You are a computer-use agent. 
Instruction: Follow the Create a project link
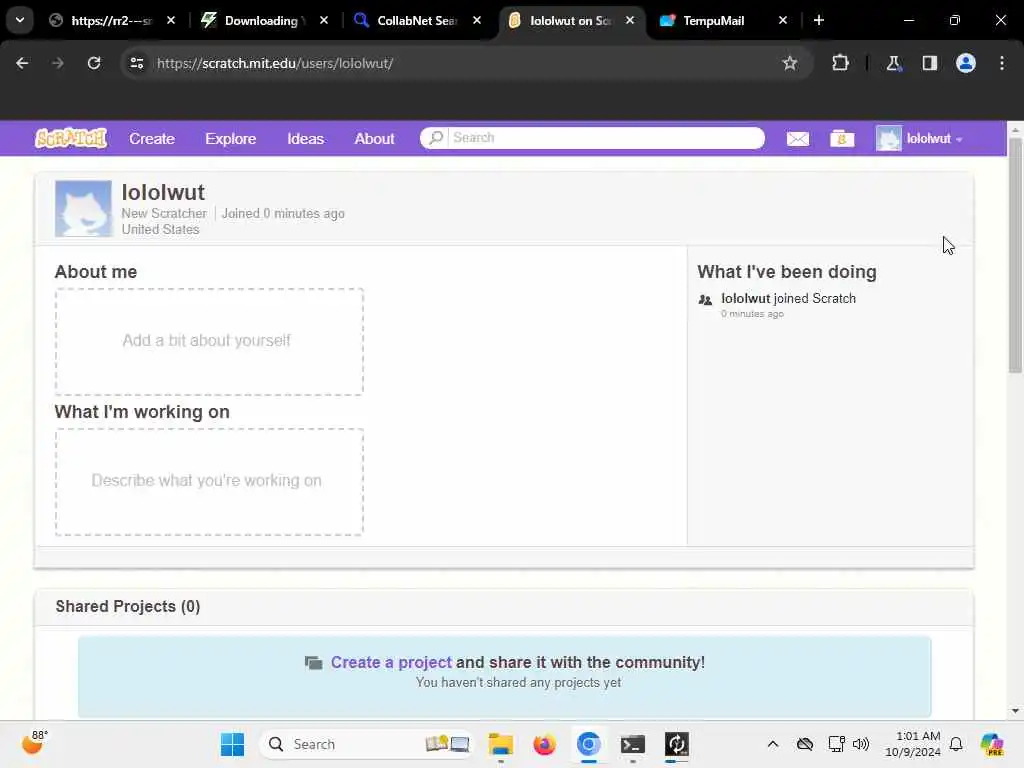pos(391,662)
